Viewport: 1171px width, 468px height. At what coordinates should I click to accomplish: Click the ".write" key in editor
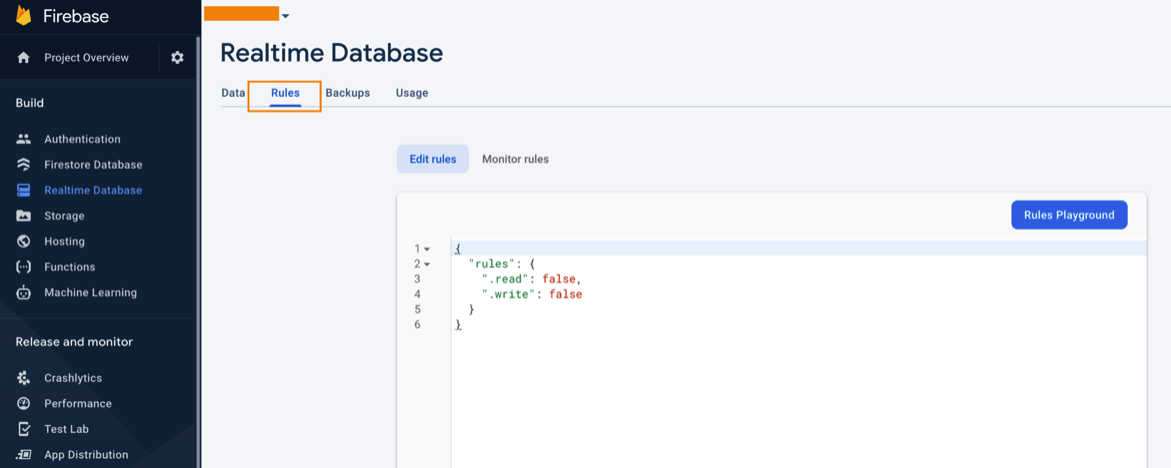(x=509, y=294)
